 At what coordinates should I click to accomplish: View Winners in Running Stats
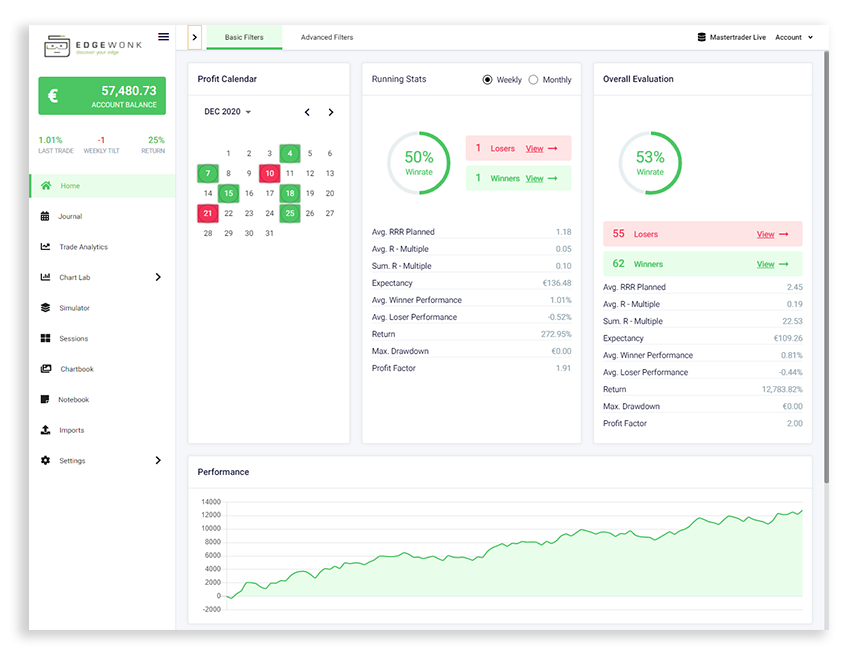[x=541, y=179]
